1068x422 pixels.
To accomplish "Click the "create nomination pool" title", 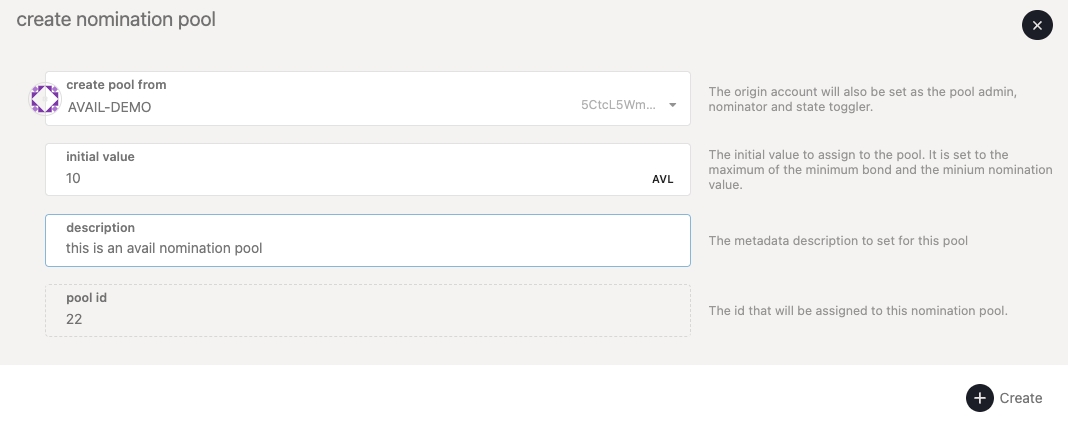I will pos(116,19).
